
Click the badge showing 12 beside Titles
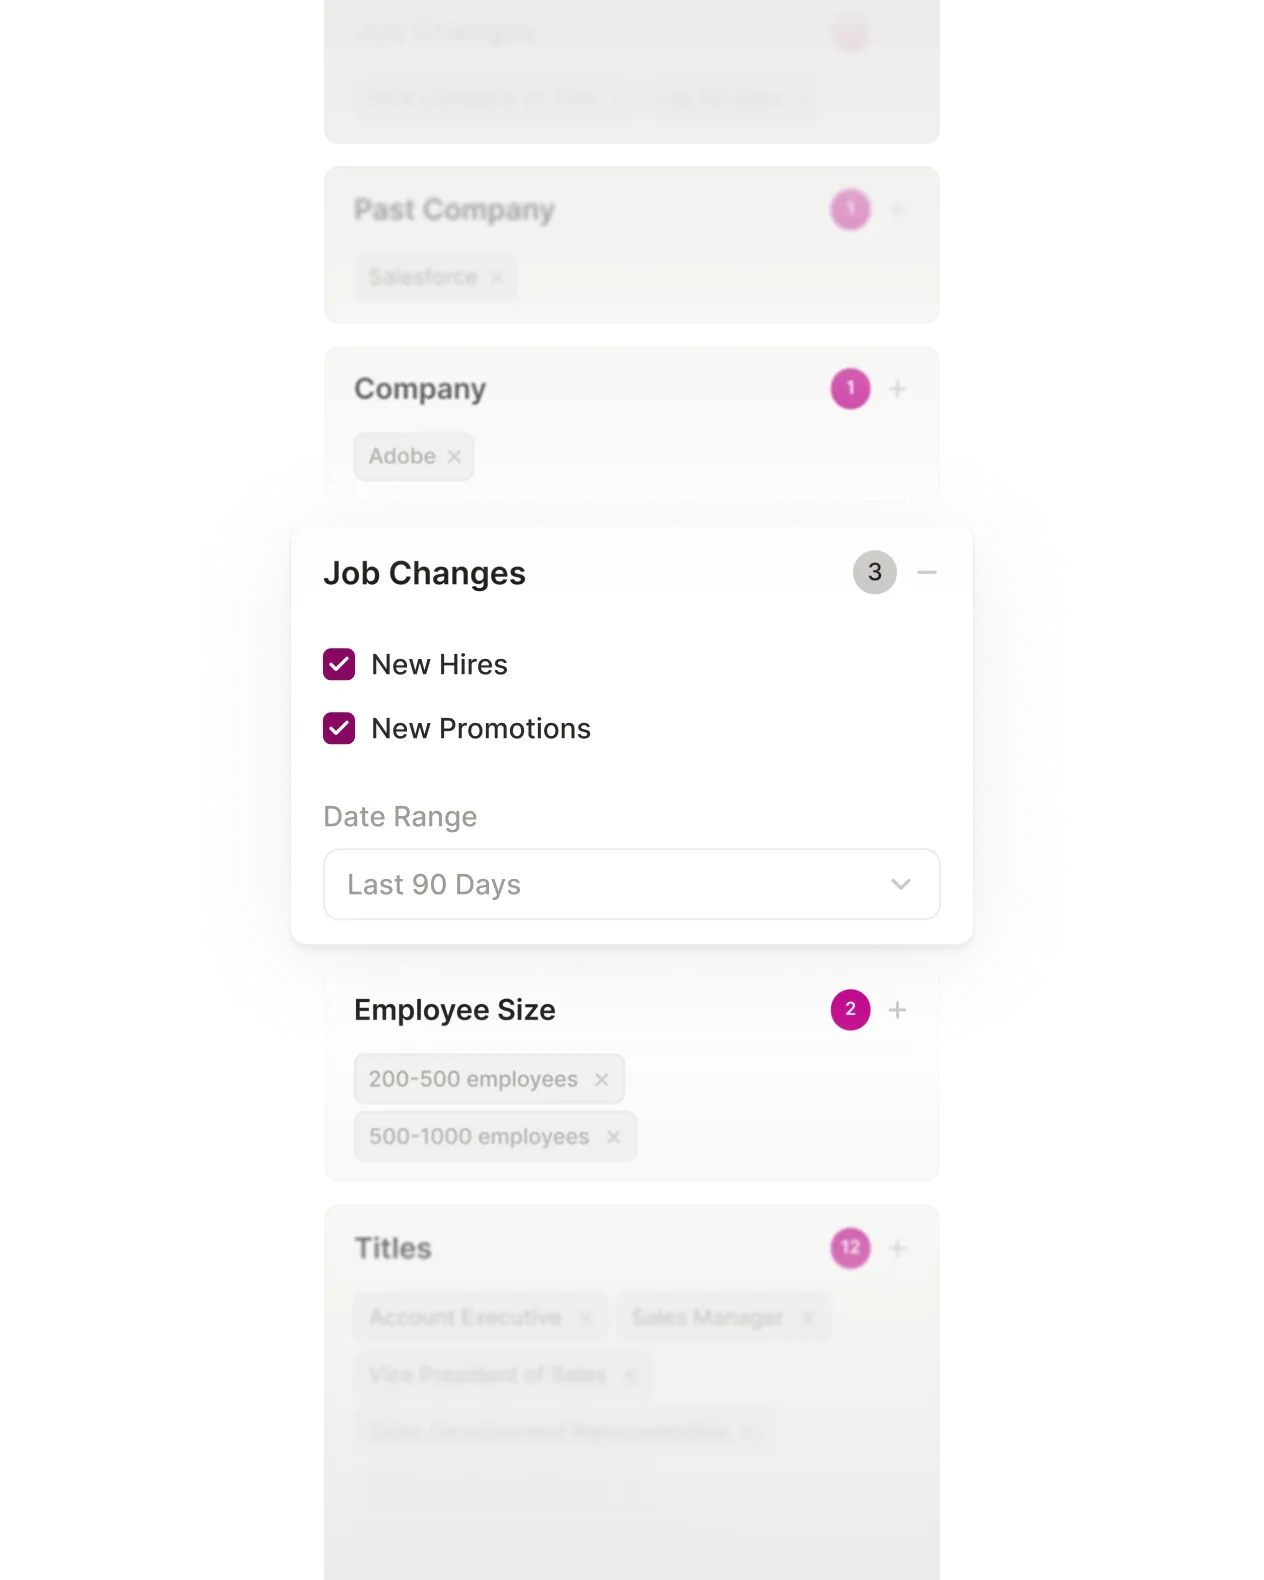849,1247
